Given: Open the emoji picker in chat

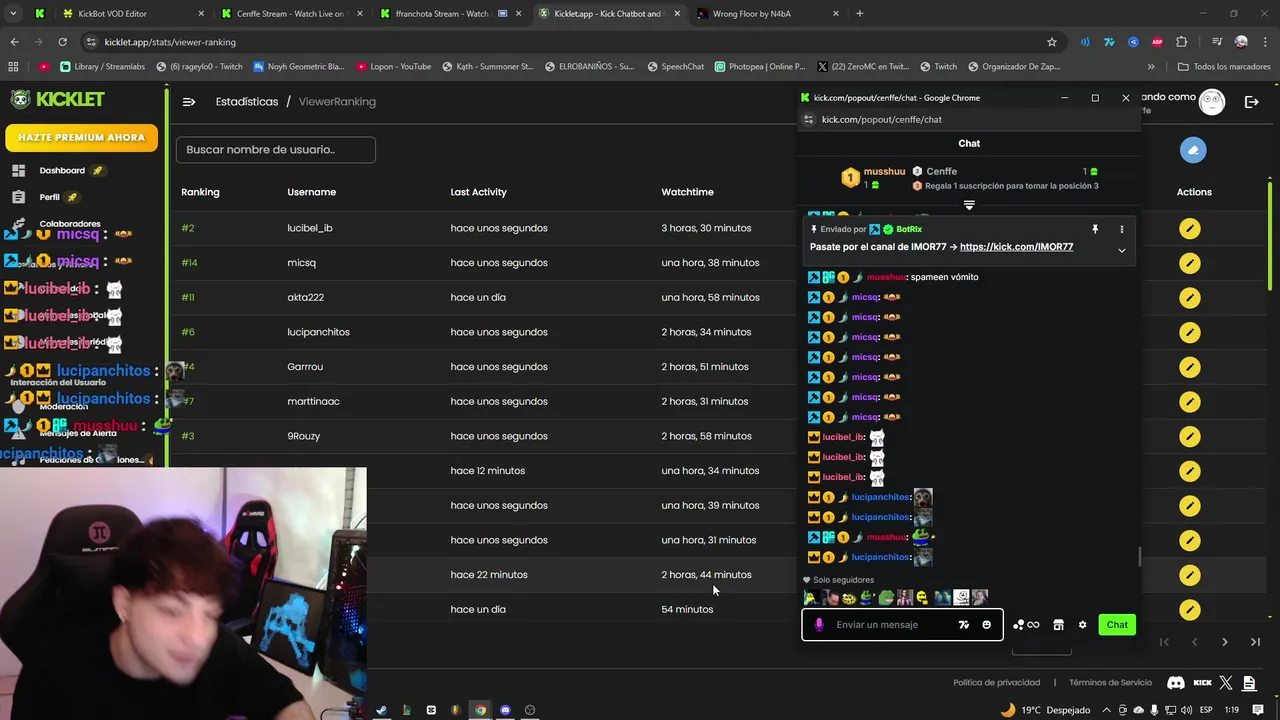Looking at the screenshot, I should pos(986,625).
